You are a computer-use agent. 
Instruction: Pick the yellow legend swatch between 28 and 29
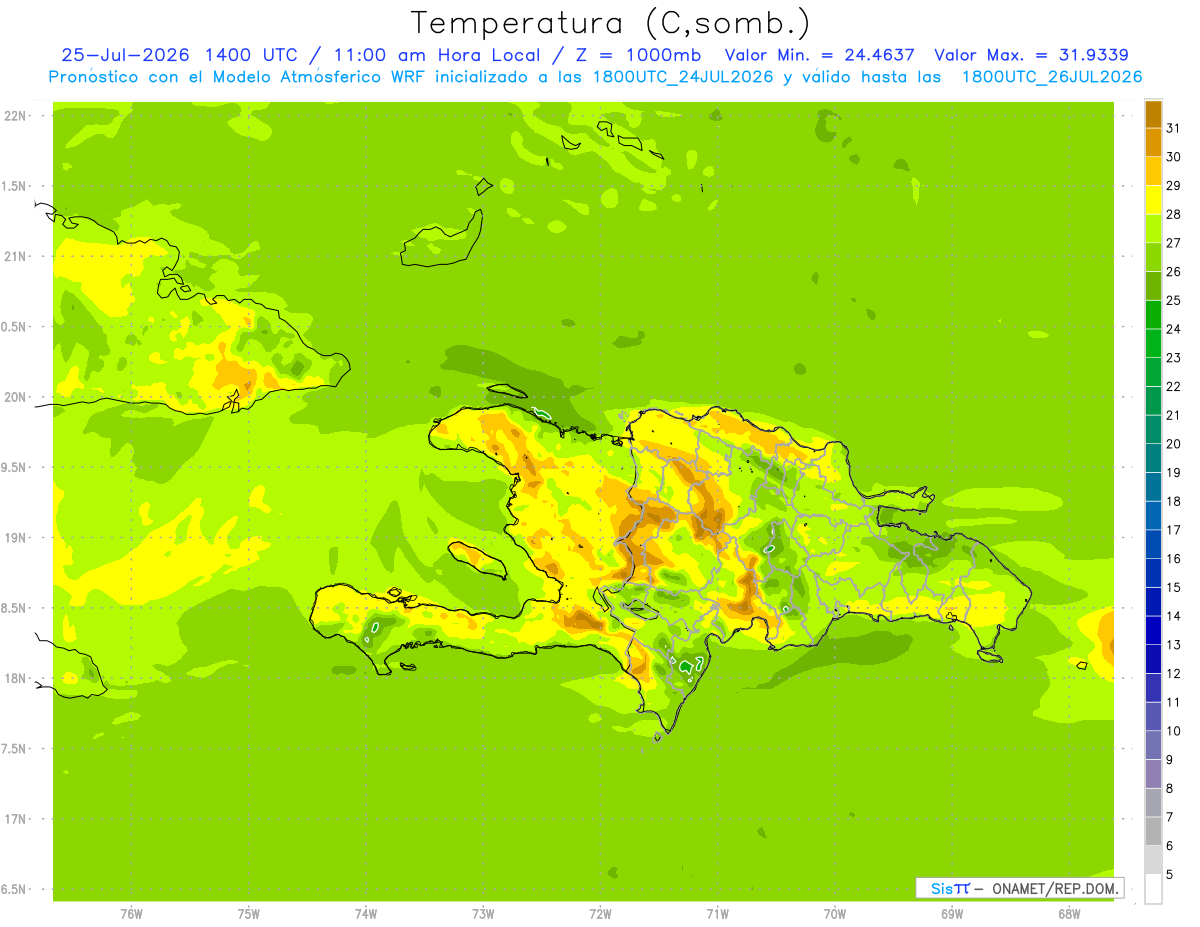[1153, 200]
